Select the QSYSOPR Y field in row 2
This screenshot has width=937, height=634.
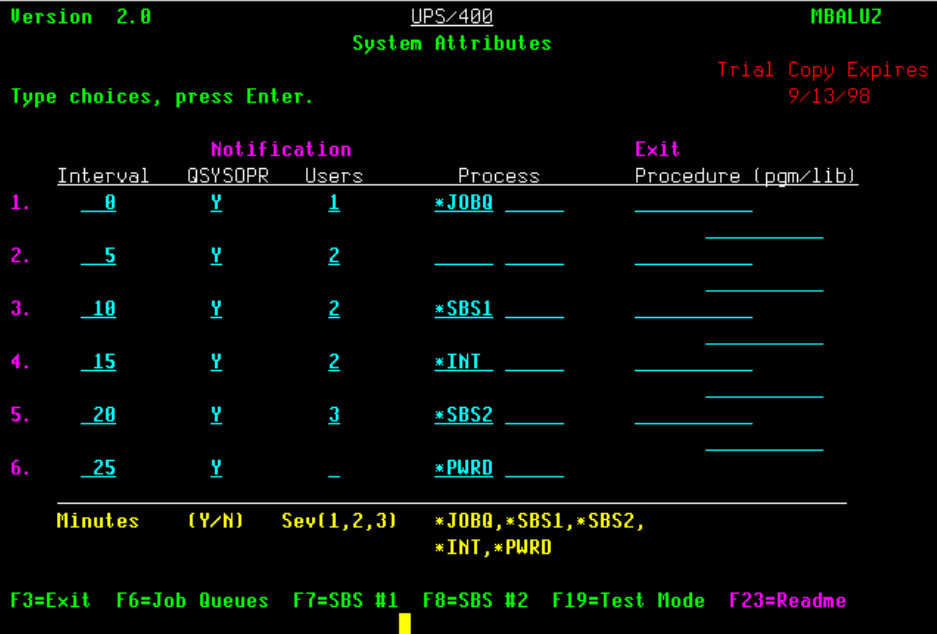point(216,256)
